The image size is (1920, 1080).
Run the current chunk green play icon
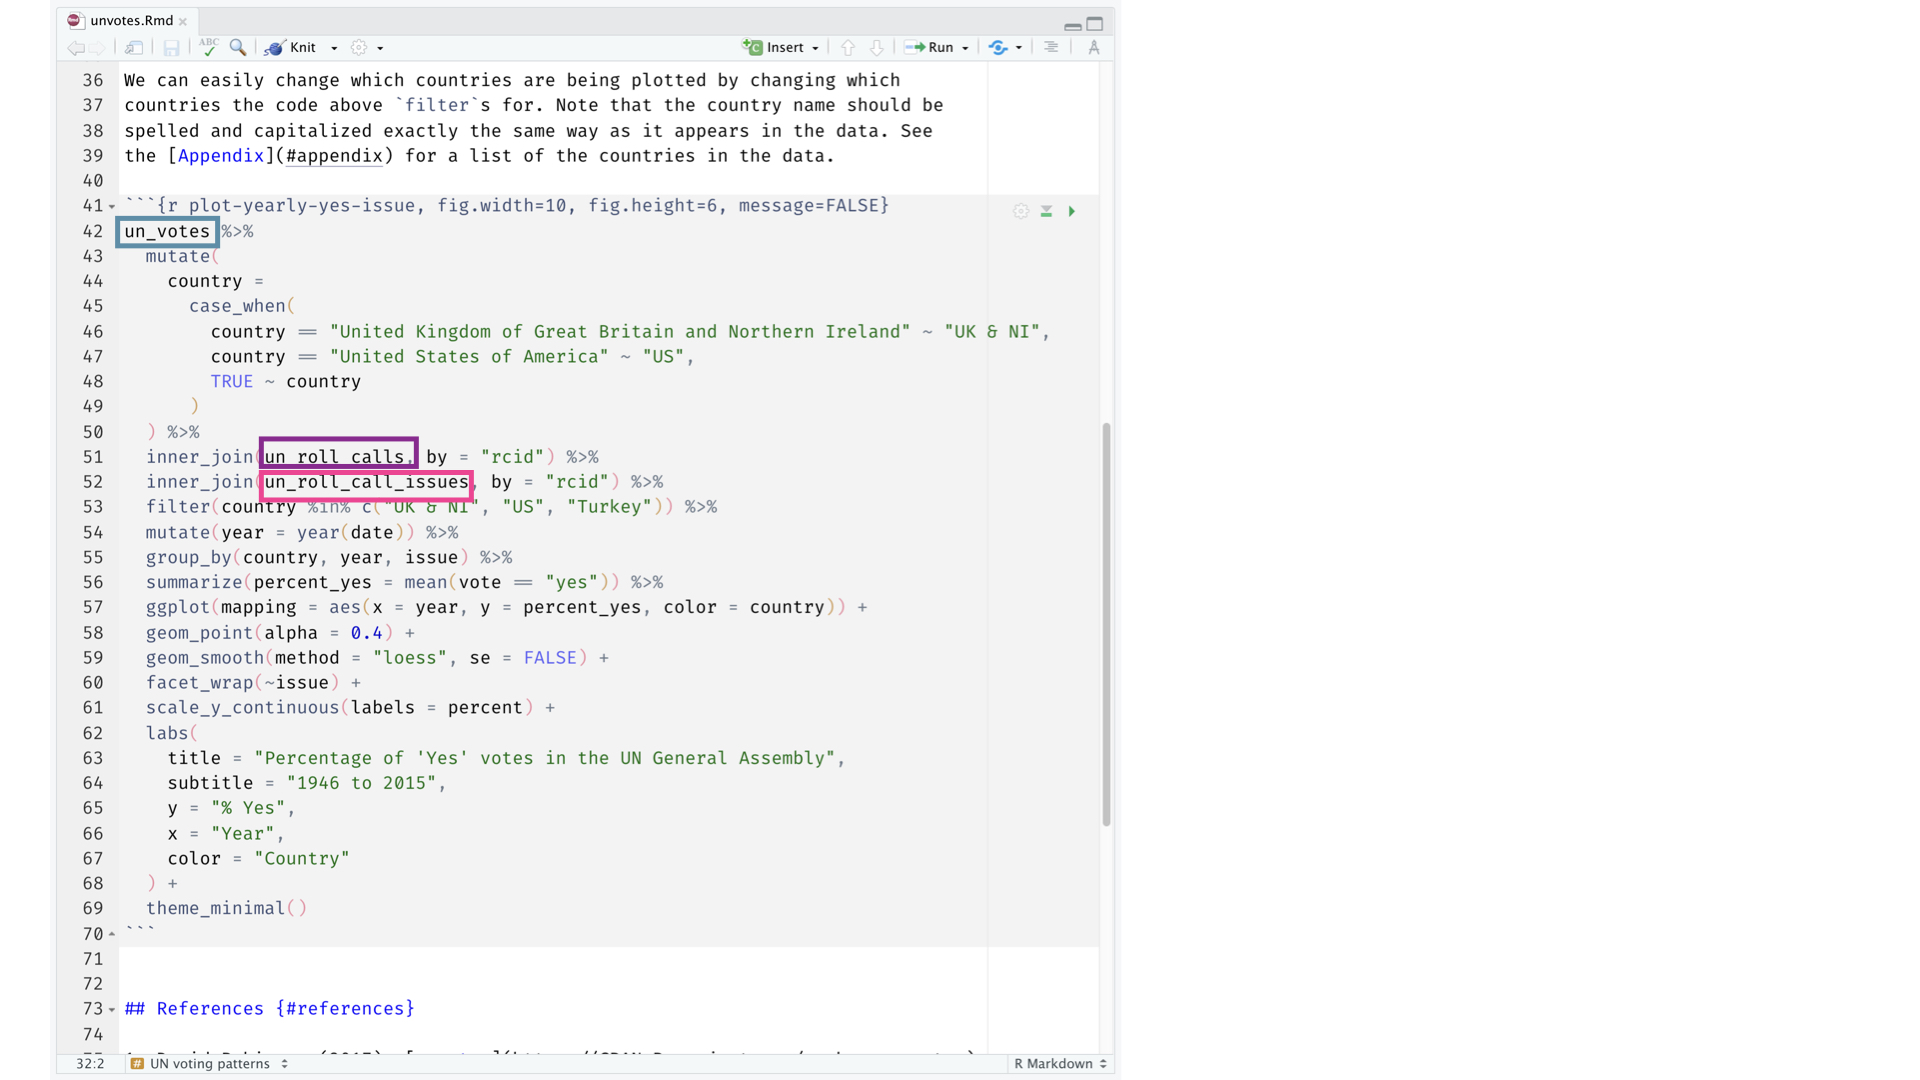1072,211
